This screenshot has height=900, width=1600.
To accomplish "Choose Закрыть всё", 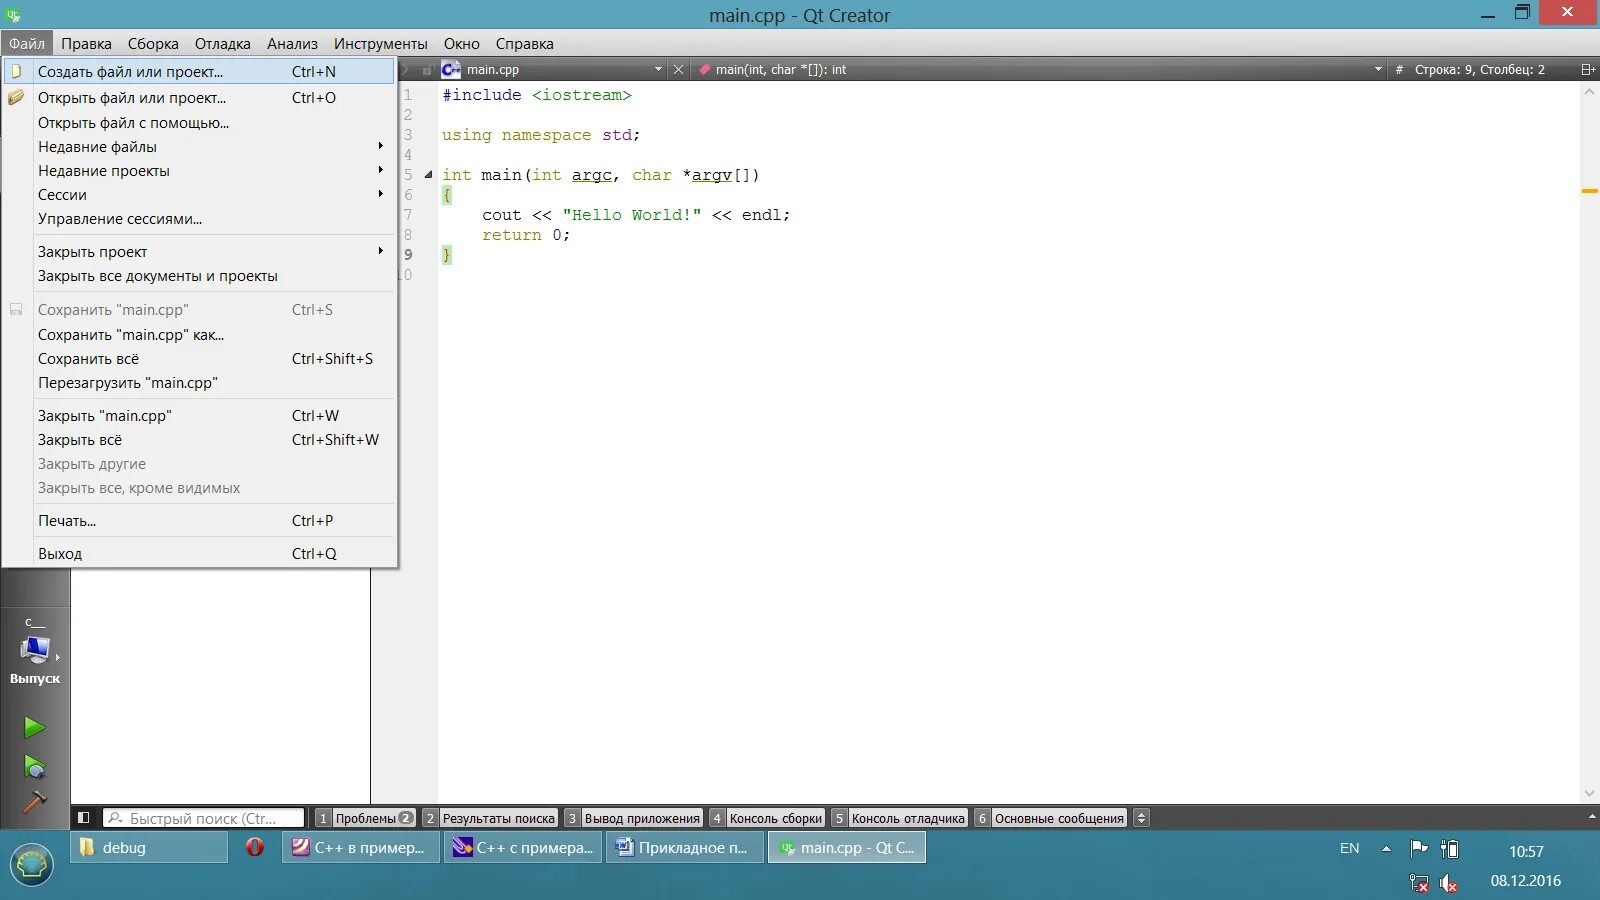I will (x=199, y=439).
